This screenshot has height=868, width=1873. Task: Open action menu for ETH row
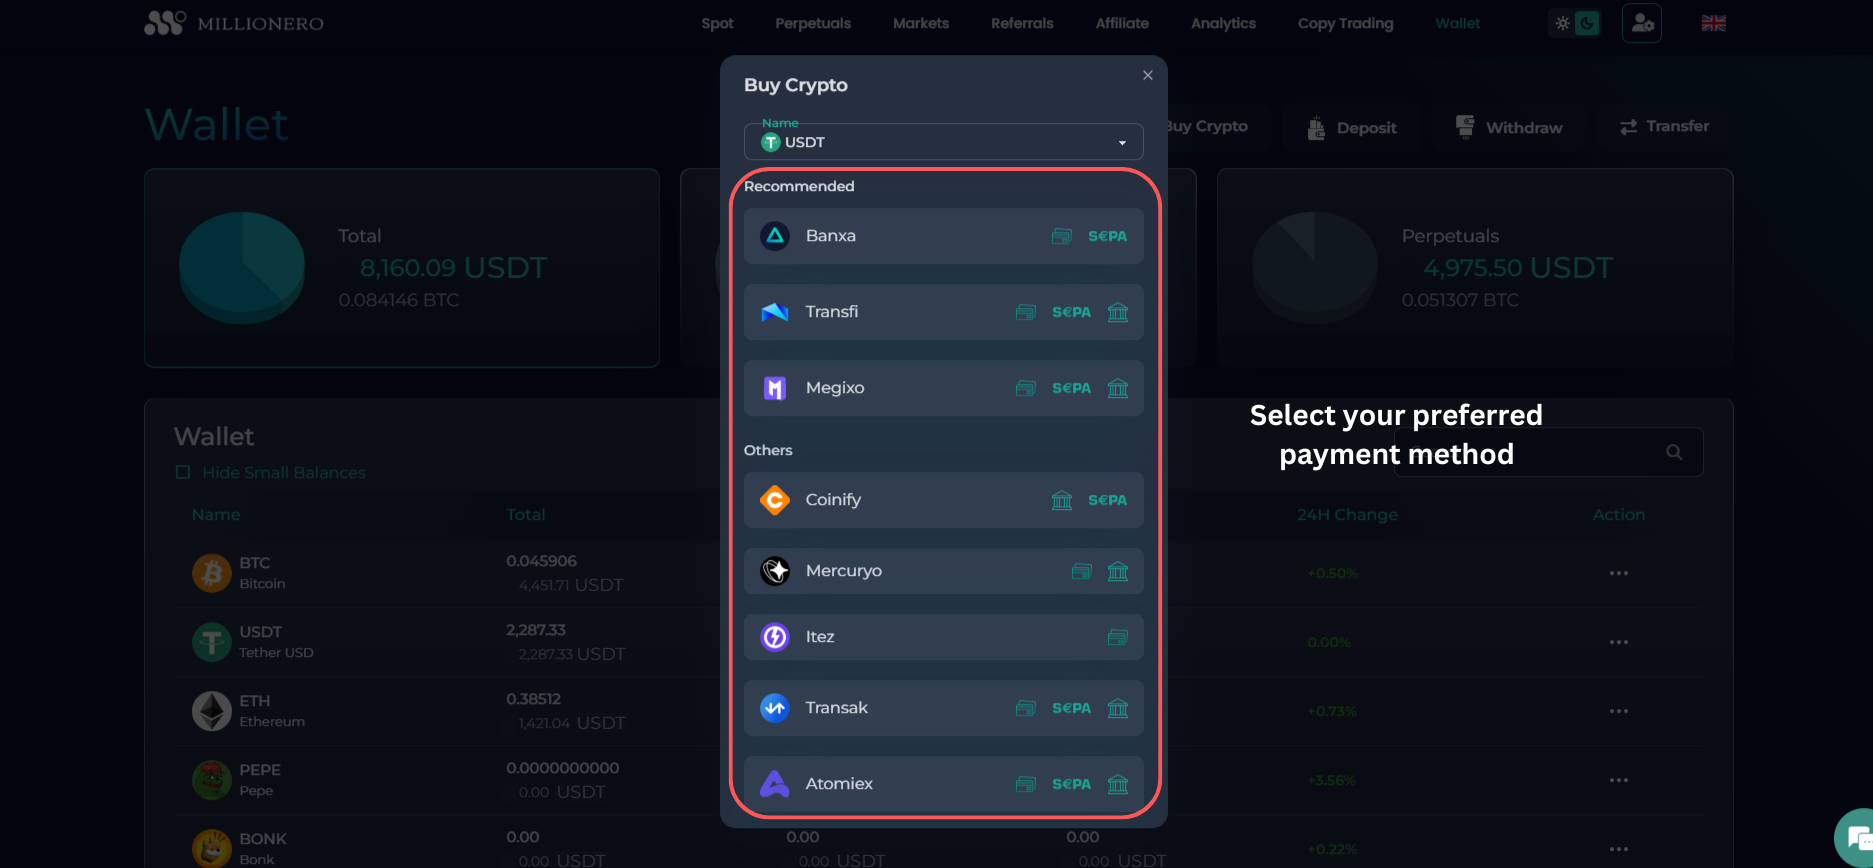point(1618,711)
